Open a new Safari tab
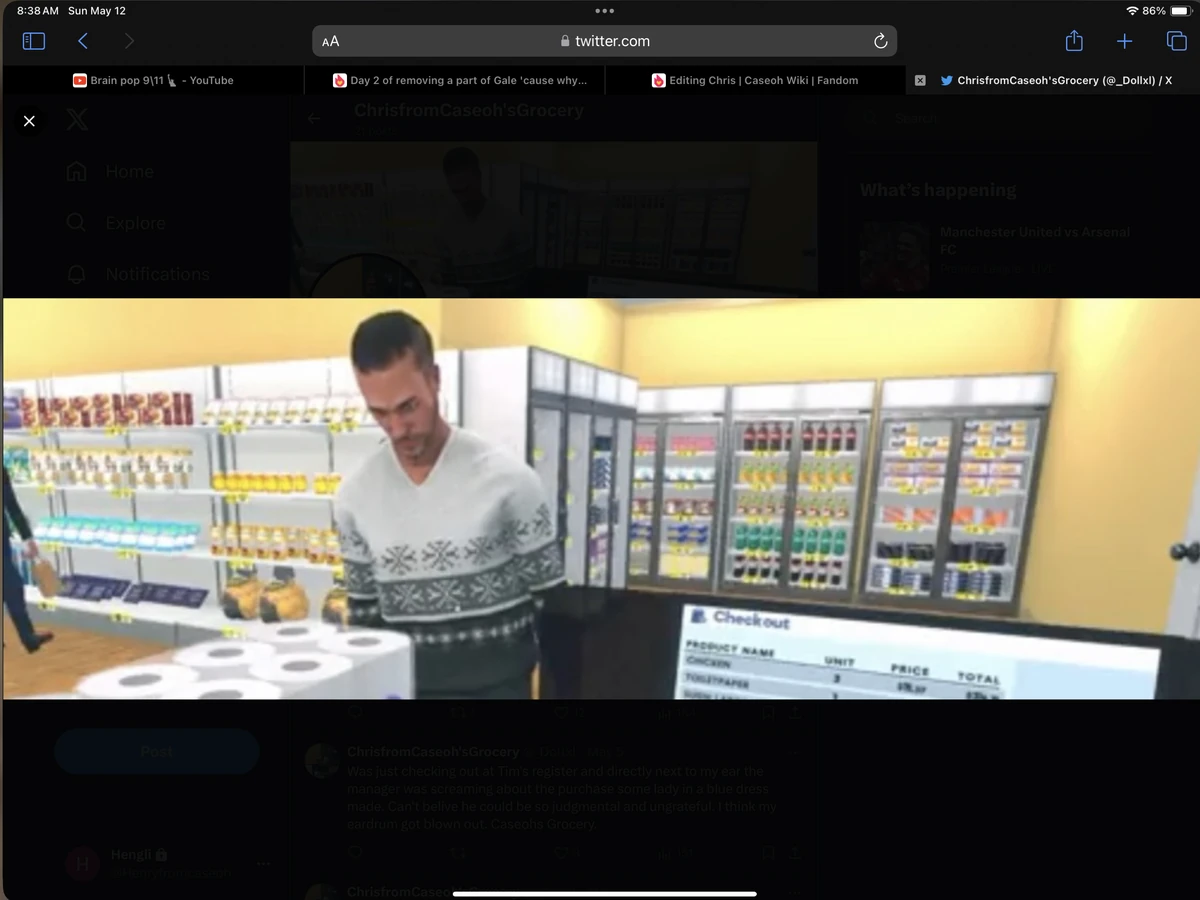This screenshot has width=1200, height=900. coord(1124,41)
